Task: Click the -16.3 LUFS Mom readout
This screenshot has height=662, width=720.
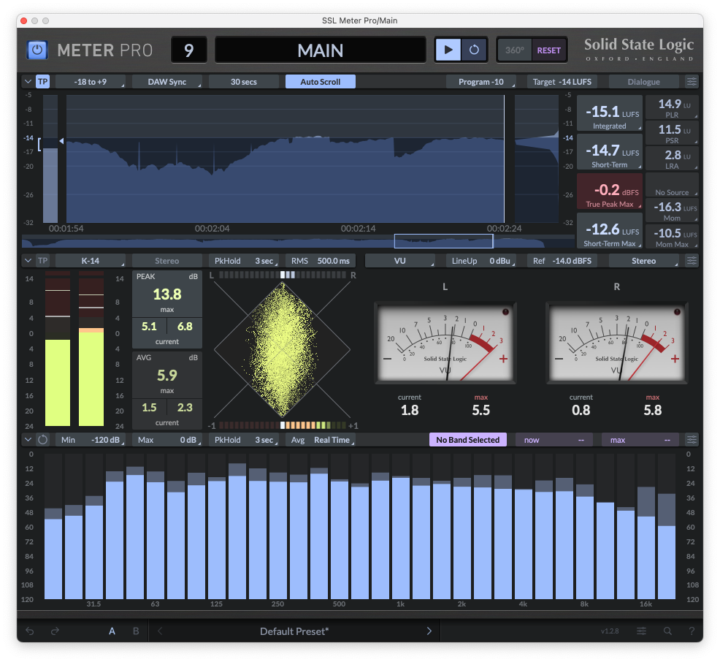Action: (672, 211)
